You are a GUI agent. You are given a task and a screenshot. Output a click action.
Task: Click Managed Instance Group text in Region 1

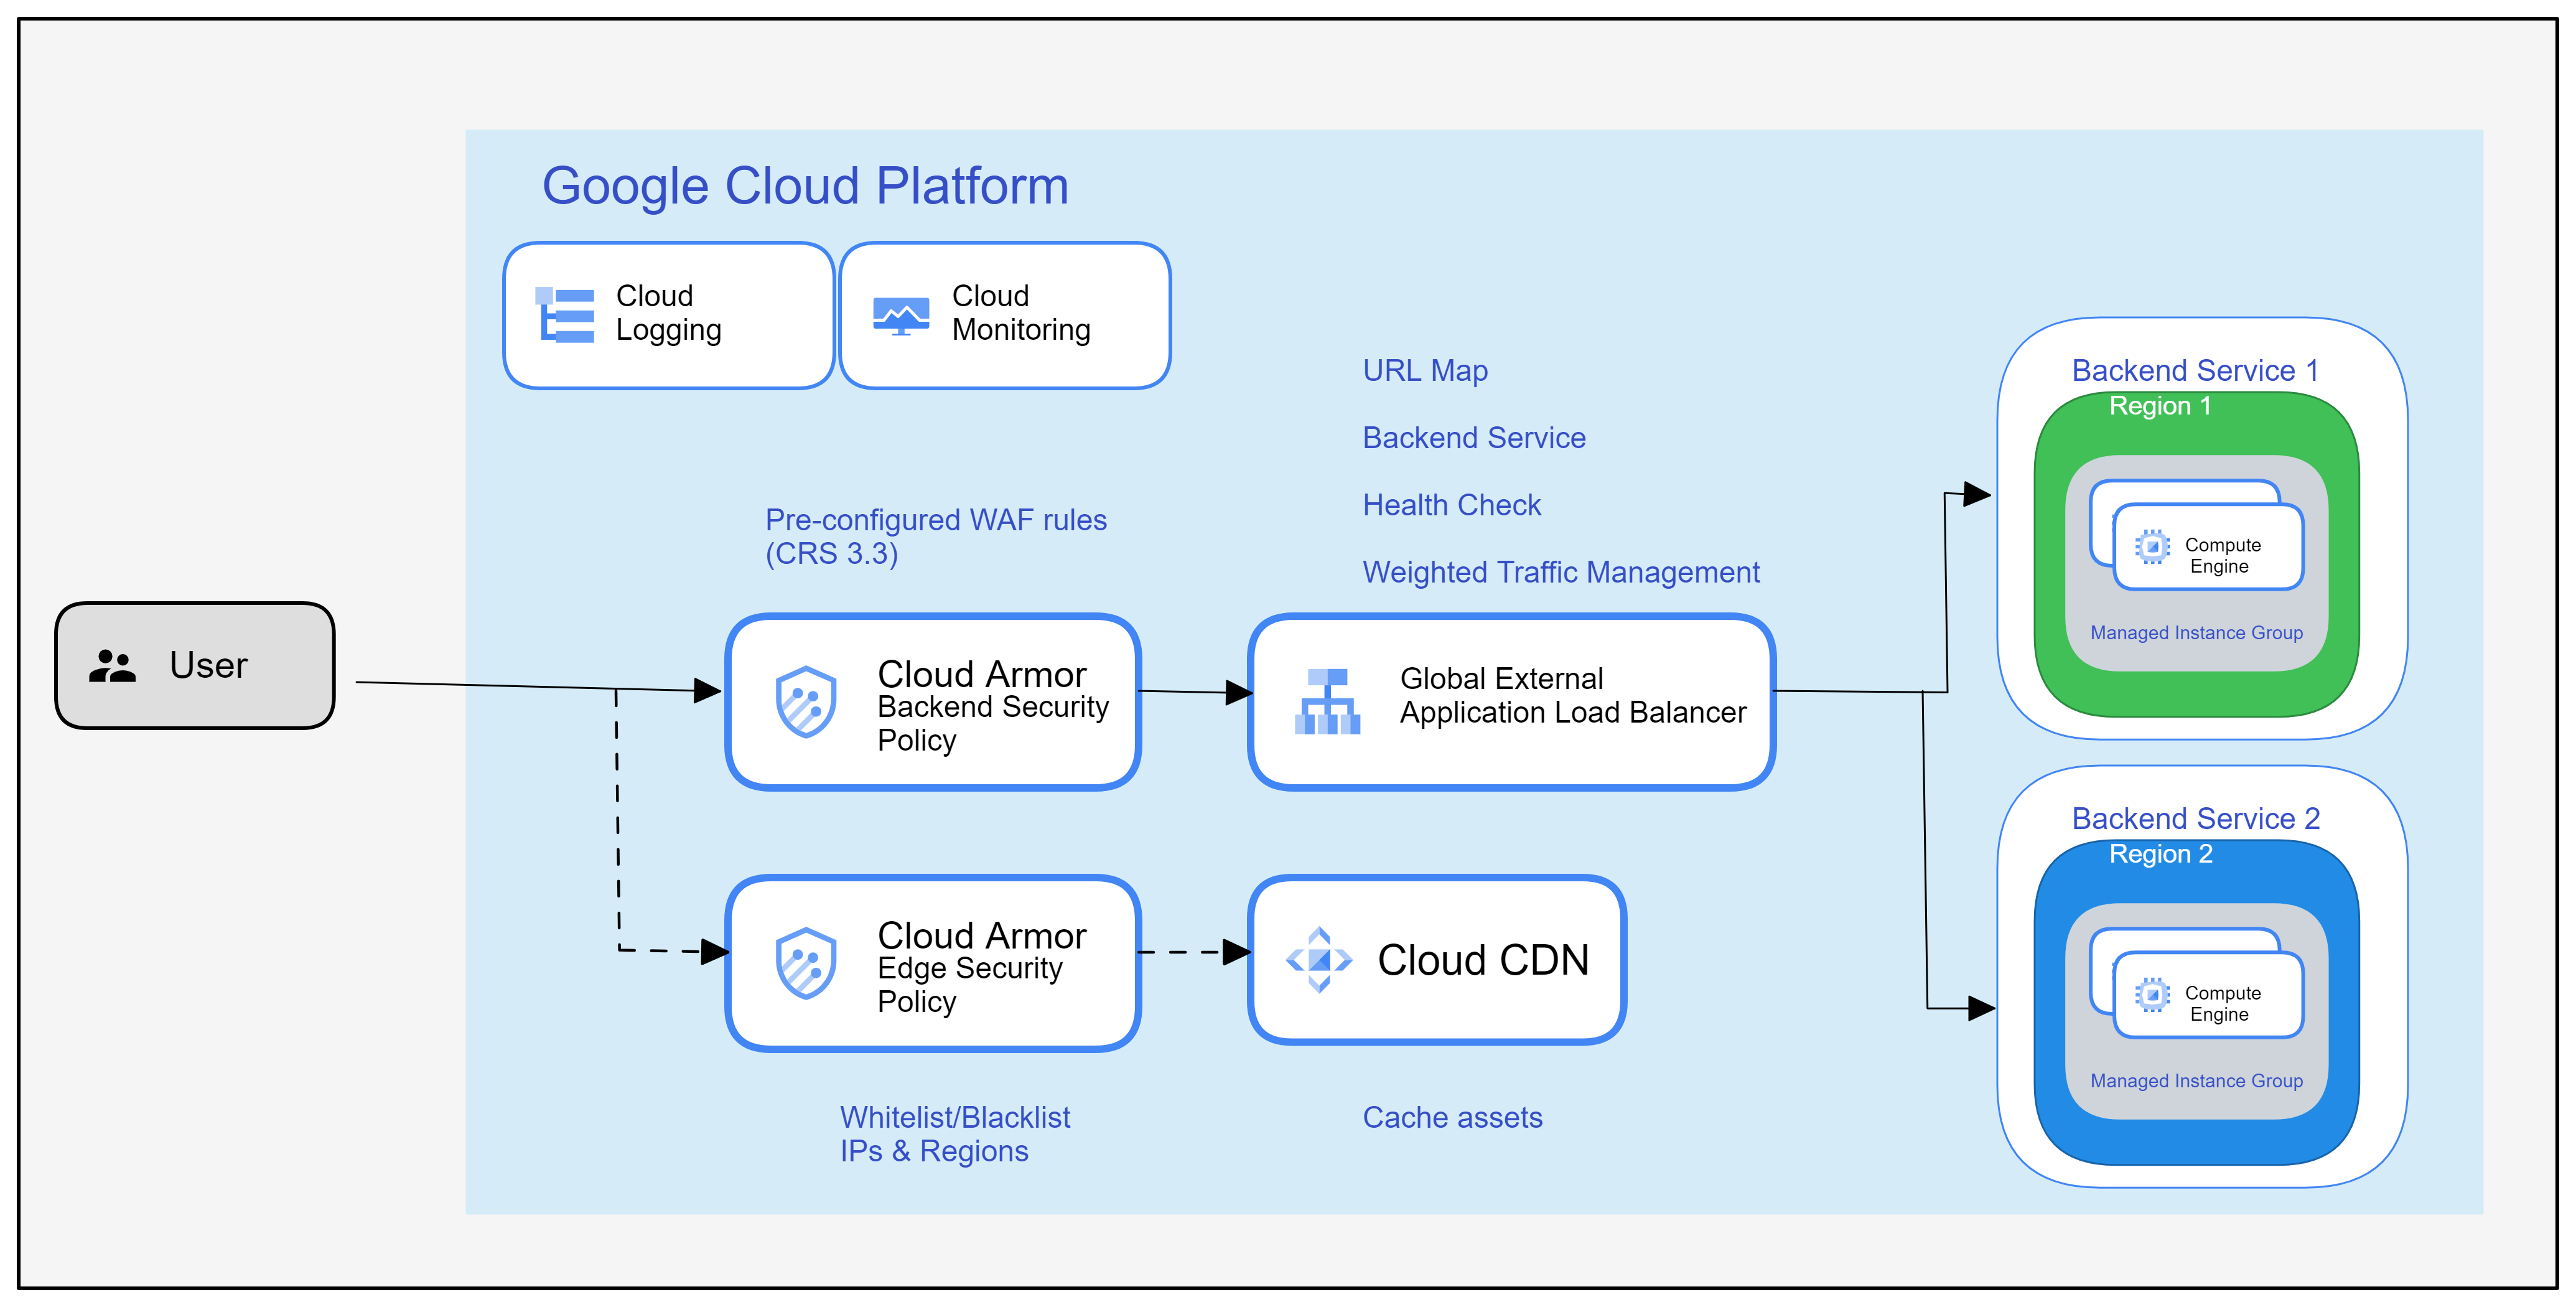2196,633
